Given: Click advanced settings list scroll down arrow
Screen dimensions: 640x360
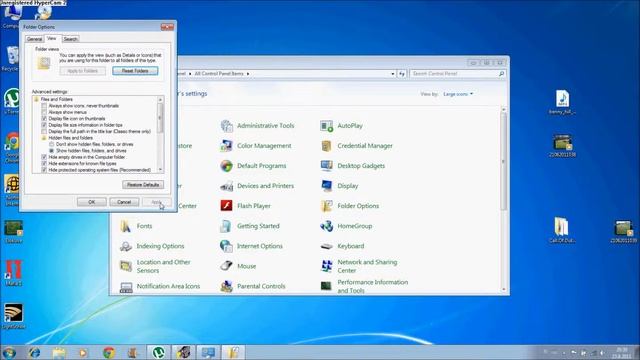Looking at the screenshot, I should click(160, 169).
